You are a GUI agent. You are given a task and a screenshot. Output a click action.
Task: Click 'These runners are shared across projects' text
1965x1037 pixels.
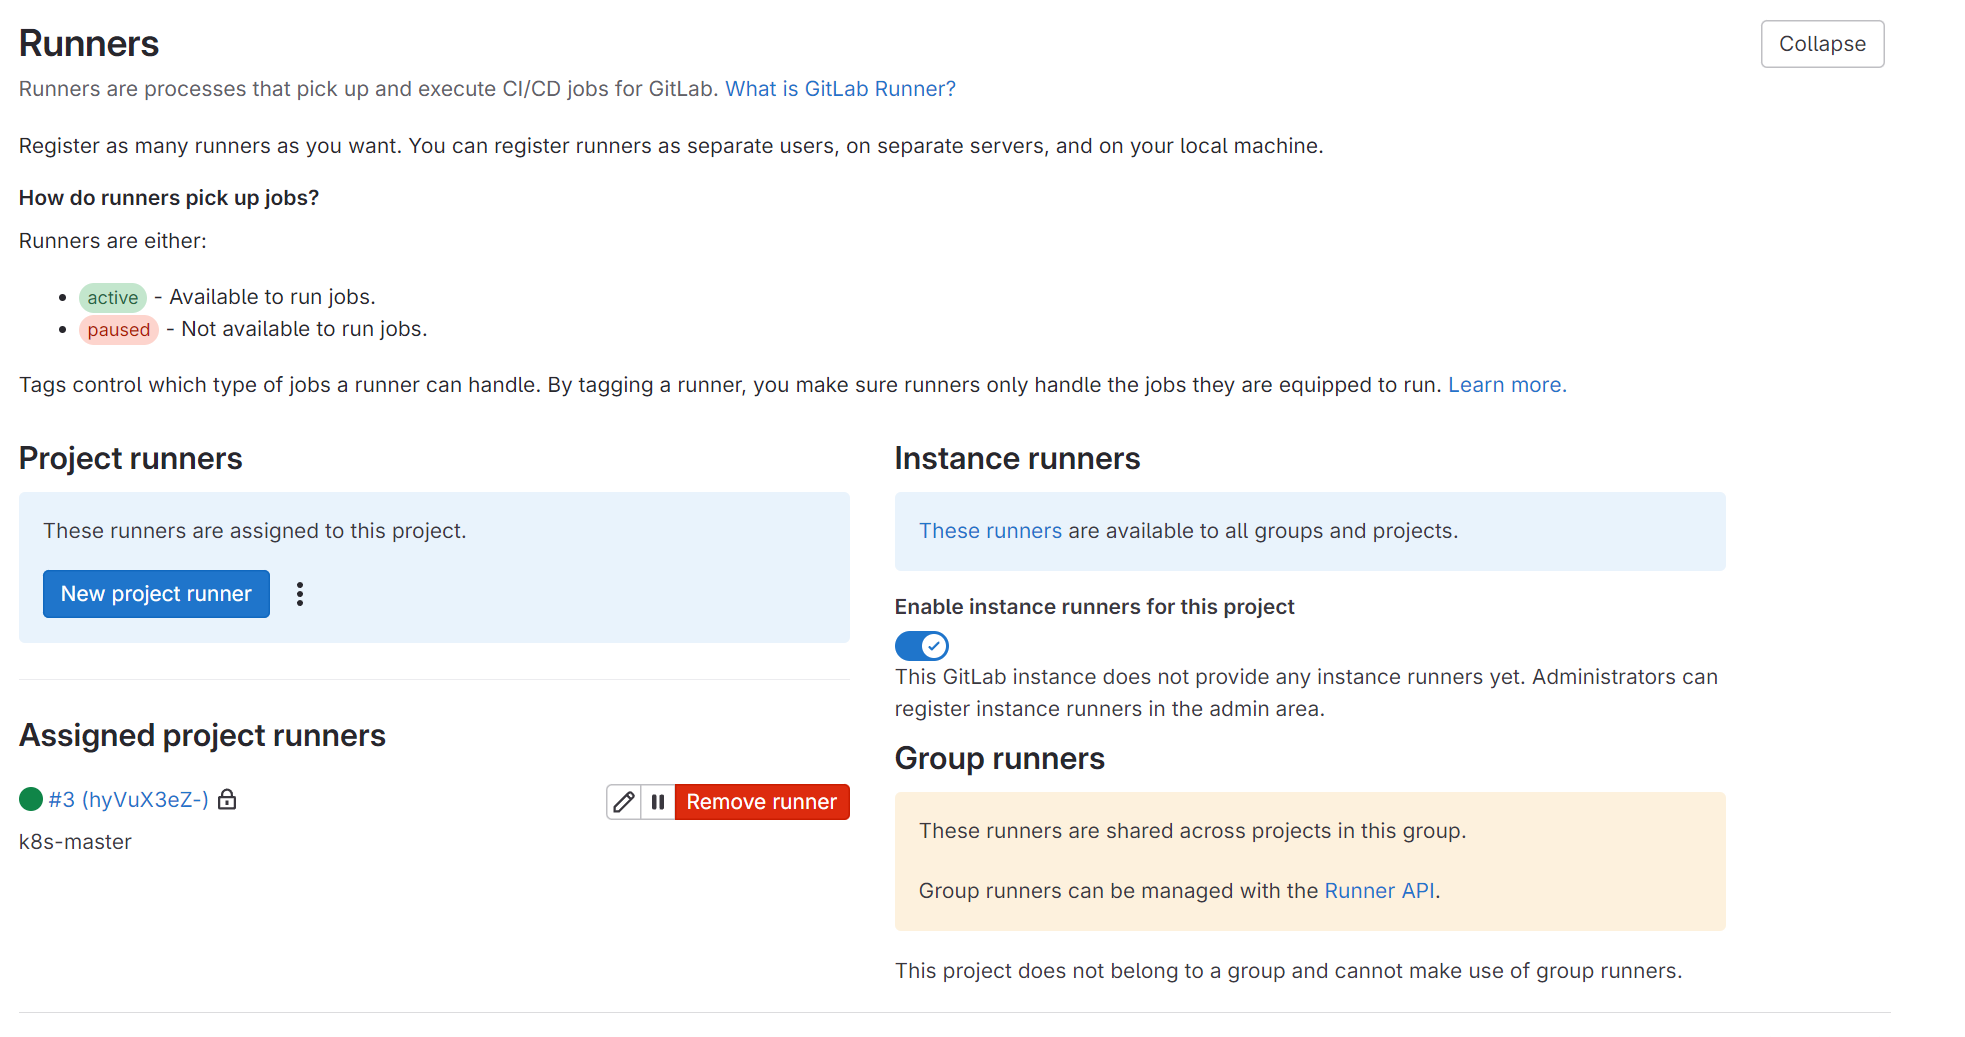1192,831
